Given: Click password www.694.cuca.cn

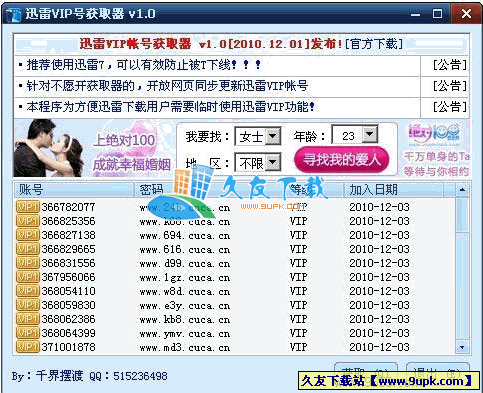Looking at the screenshot, I should pyautogui.click(x=185, y=235).
